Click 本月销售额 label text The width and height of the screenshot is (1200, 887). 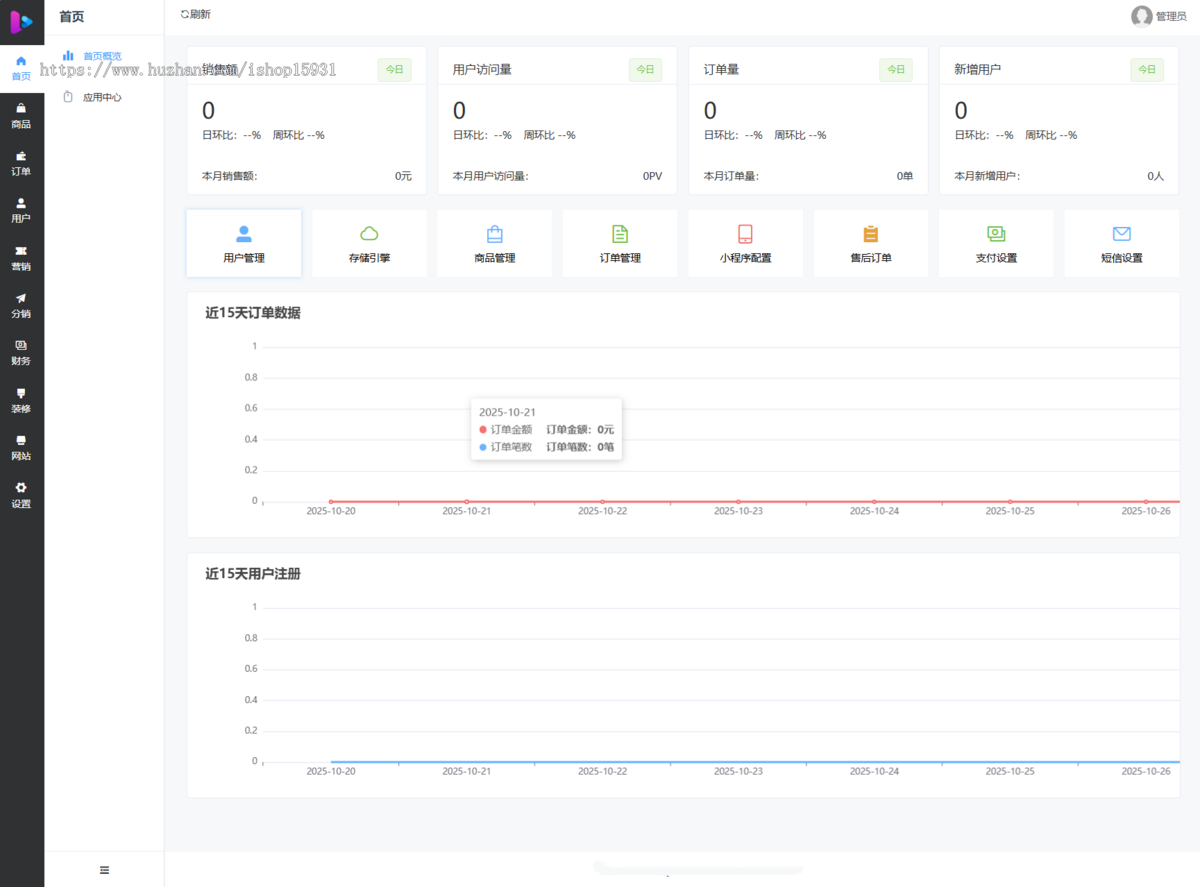pos(229,176)
